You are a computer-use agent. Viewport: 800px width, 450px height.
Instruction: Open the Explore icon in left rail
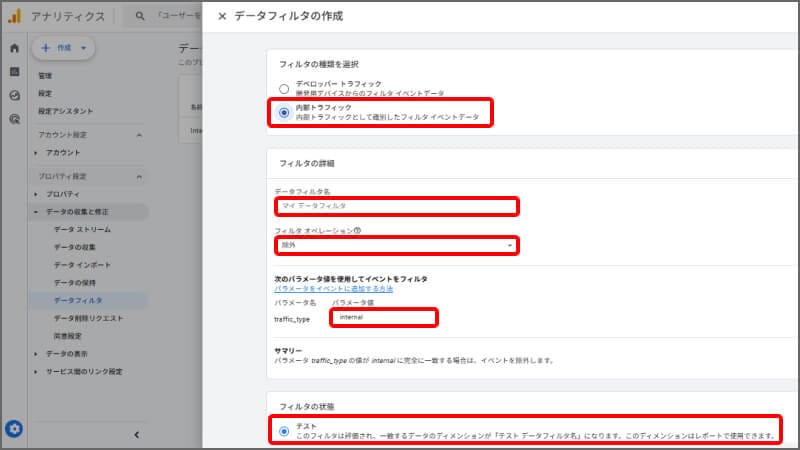click(14, 95)
